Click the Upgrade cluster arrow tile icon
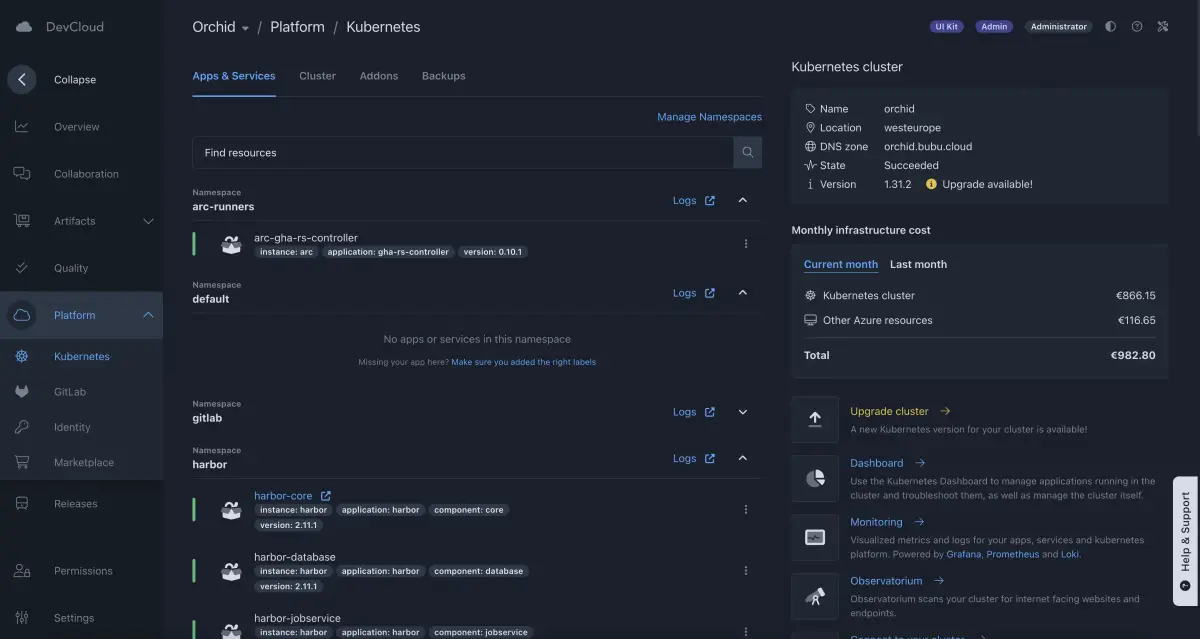The width and height of the screenshot is (1200, 639). coord(815,419)
